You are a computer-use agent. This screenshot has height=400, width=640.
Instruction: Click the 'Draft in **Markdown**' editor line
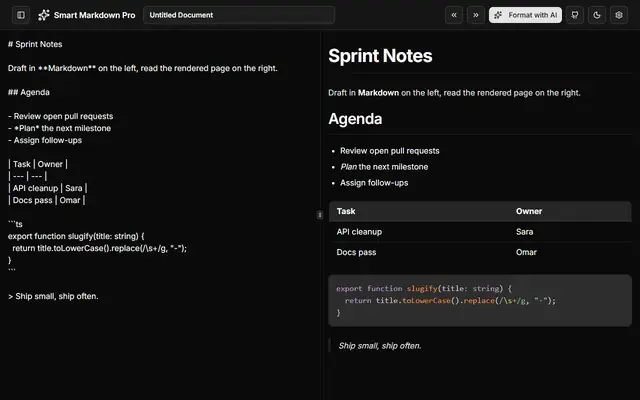click(x=142, y=68)
